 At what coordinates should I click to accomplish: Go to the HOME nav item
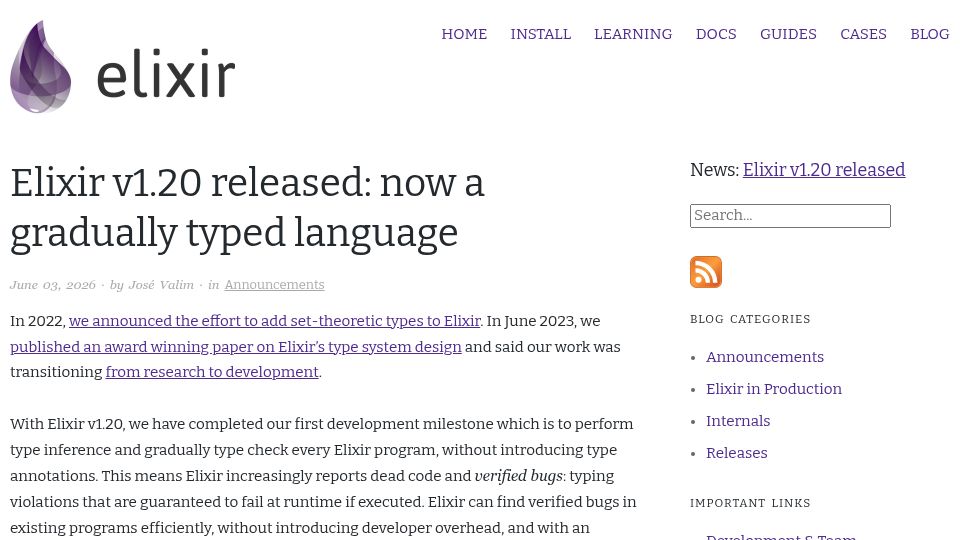(x=464, y=34)
